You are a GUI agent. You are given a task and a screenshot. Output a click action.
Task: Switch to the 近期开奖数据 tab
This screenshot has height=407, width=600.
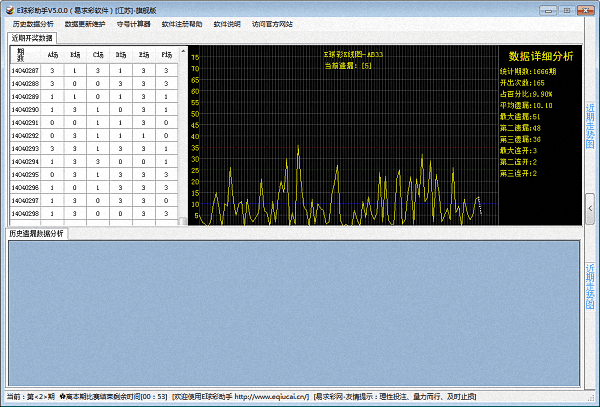32,38
